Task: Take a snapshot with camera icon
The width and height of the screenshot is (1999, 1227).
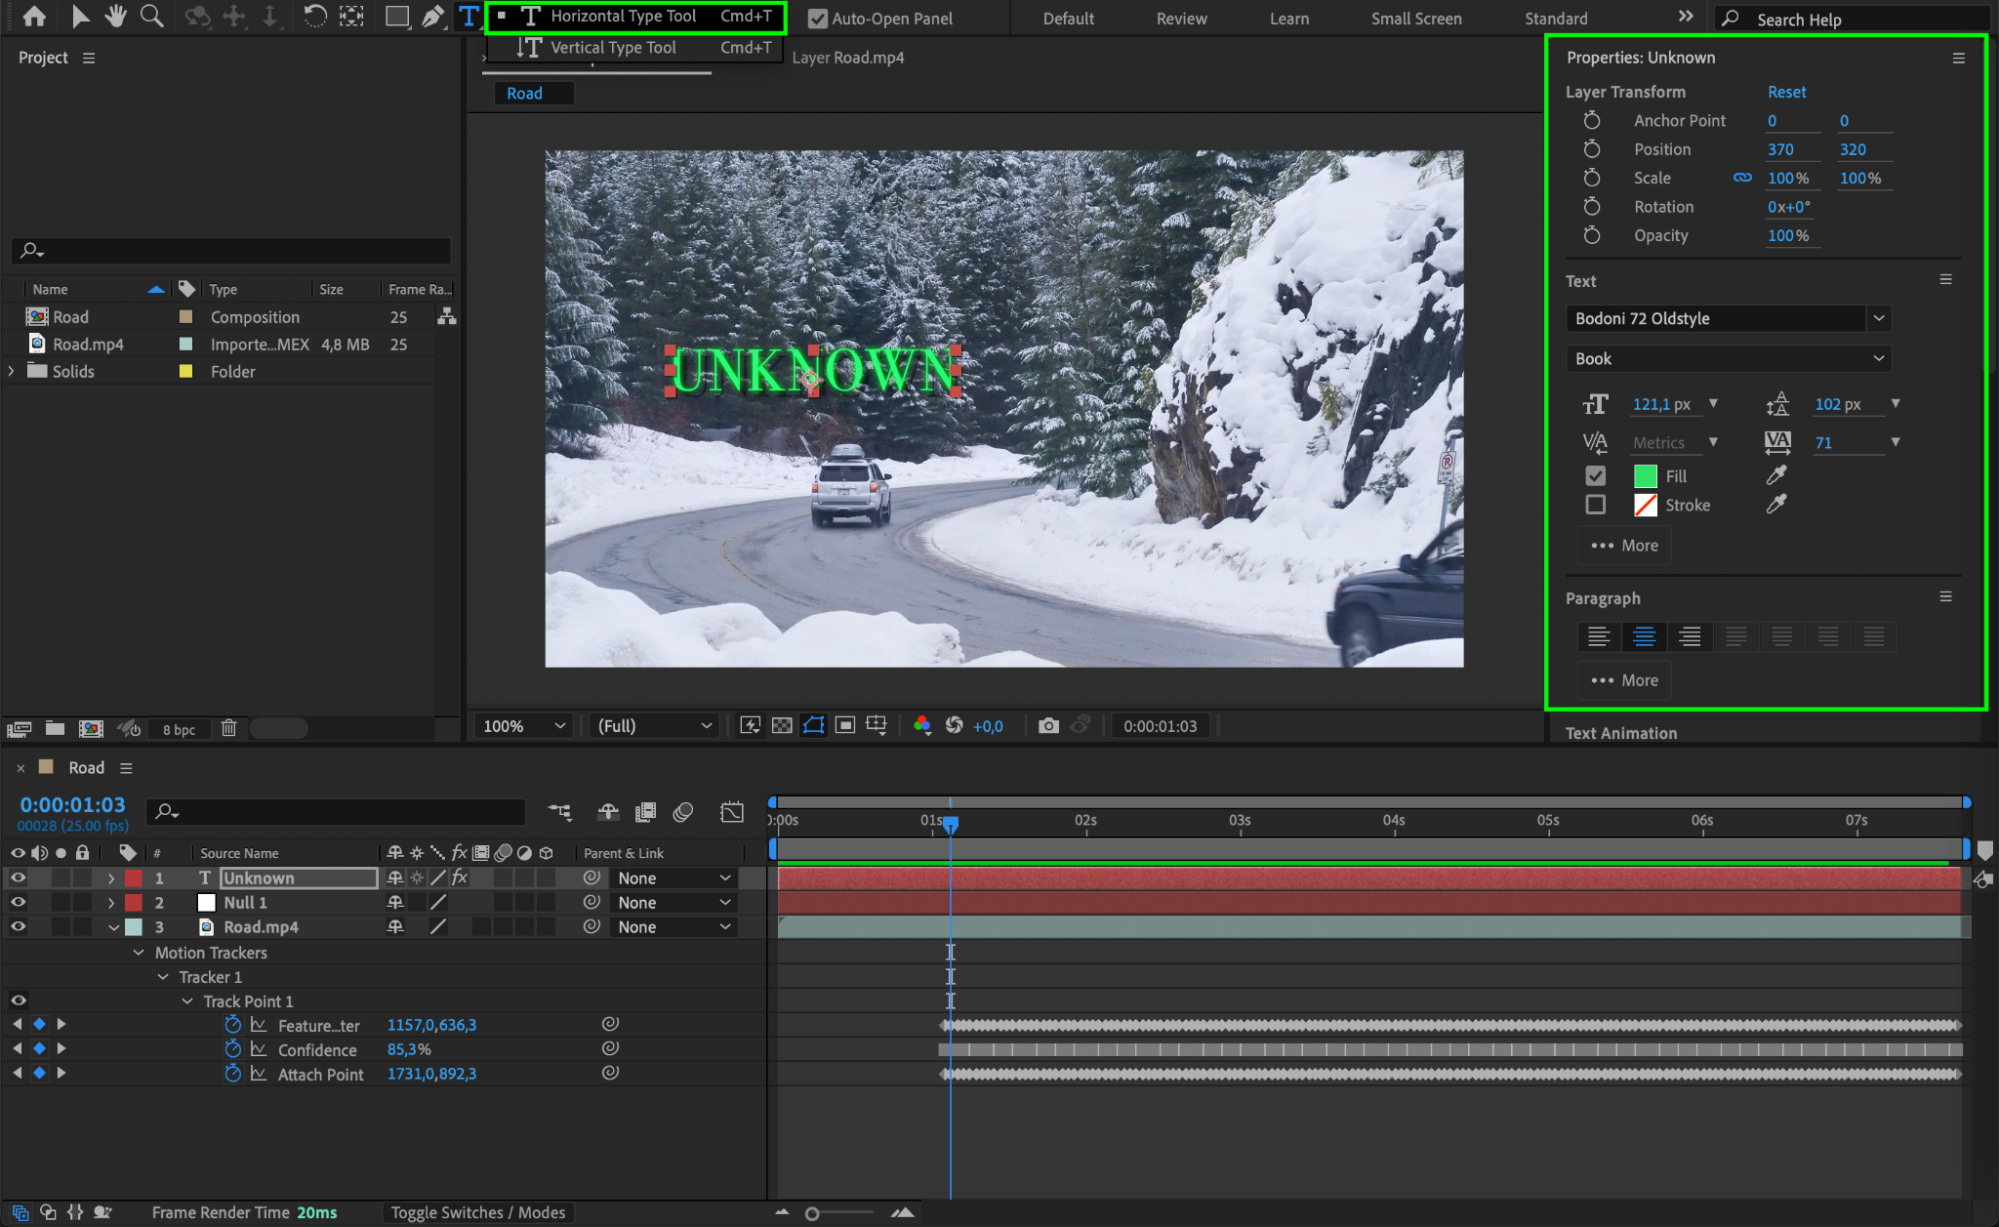Action: pyautogui.click(x=1048, y=726)
